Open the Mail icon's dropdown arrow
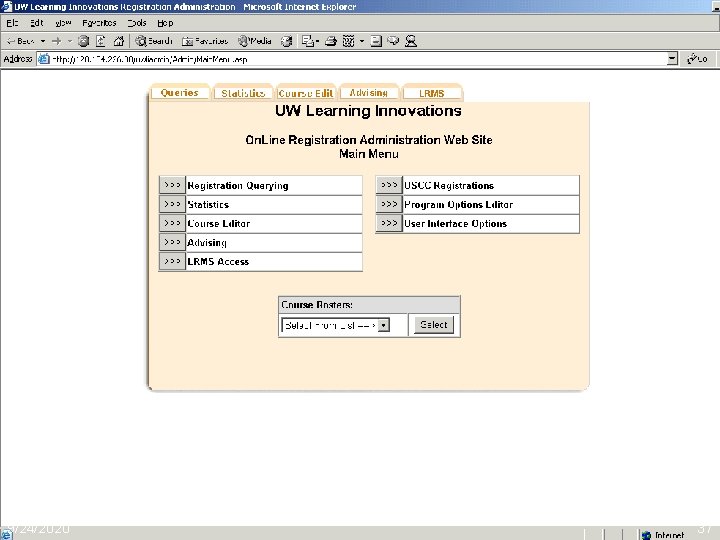The image size is (720, 540). [x=317, y=41]
